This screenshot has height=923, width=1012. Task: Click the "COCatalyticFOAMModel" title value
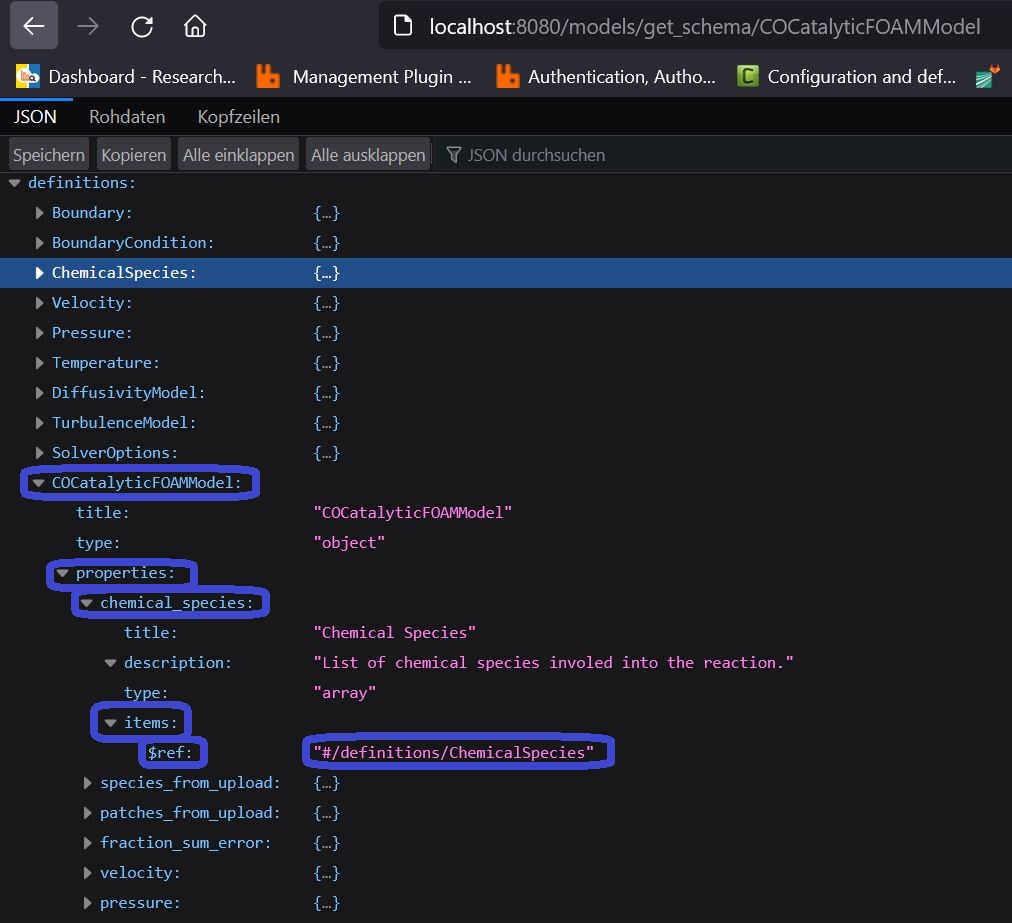(412, 512)
